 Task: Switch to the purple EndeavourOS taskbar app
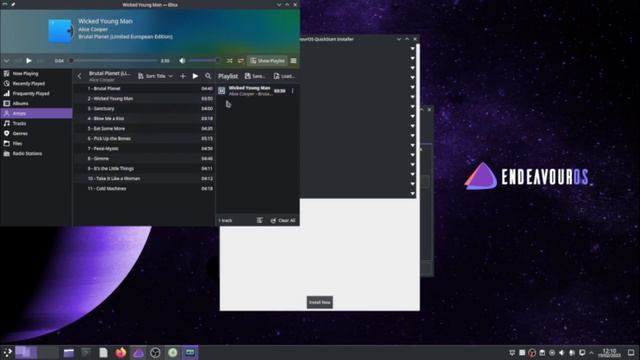tap(138, 353)
